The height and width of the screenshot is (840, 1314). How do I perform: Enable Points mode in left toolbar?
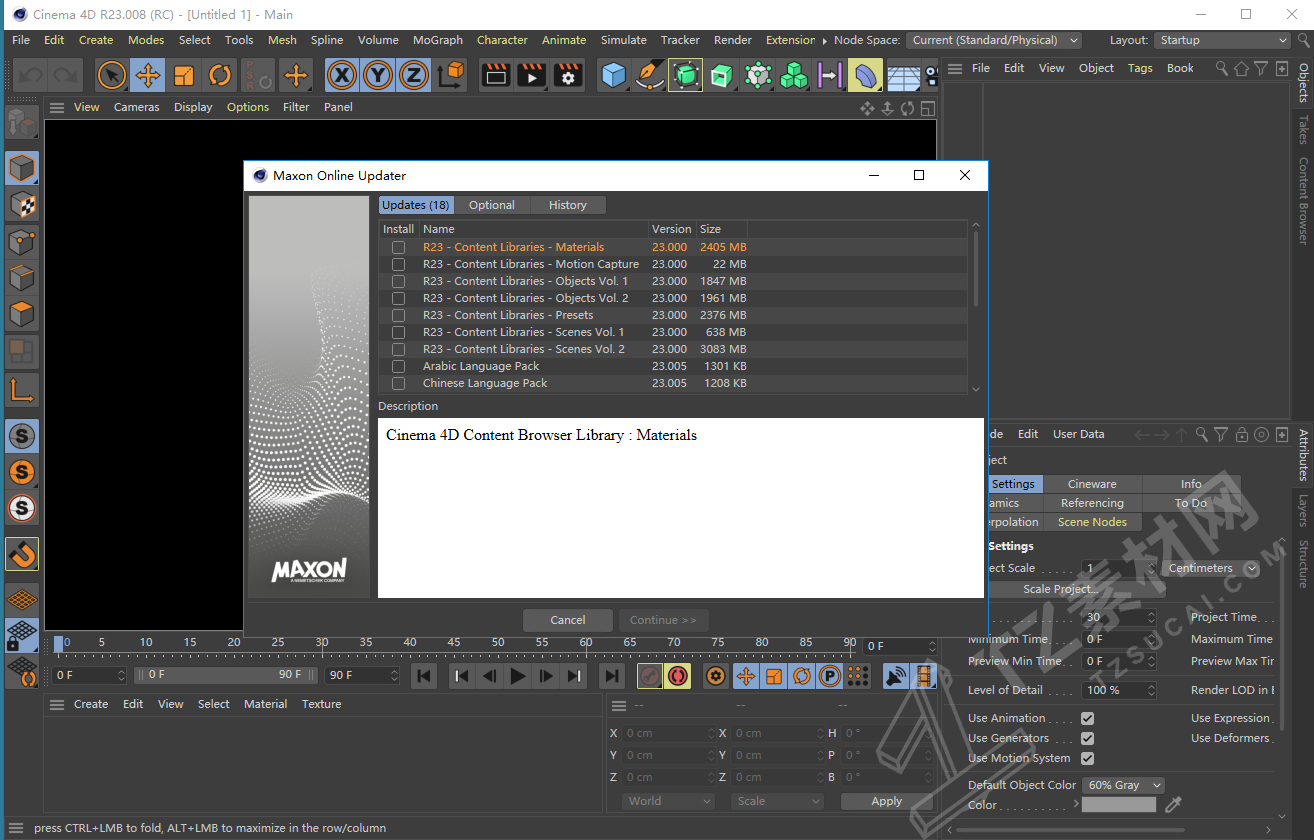click(x=22, y=241)
